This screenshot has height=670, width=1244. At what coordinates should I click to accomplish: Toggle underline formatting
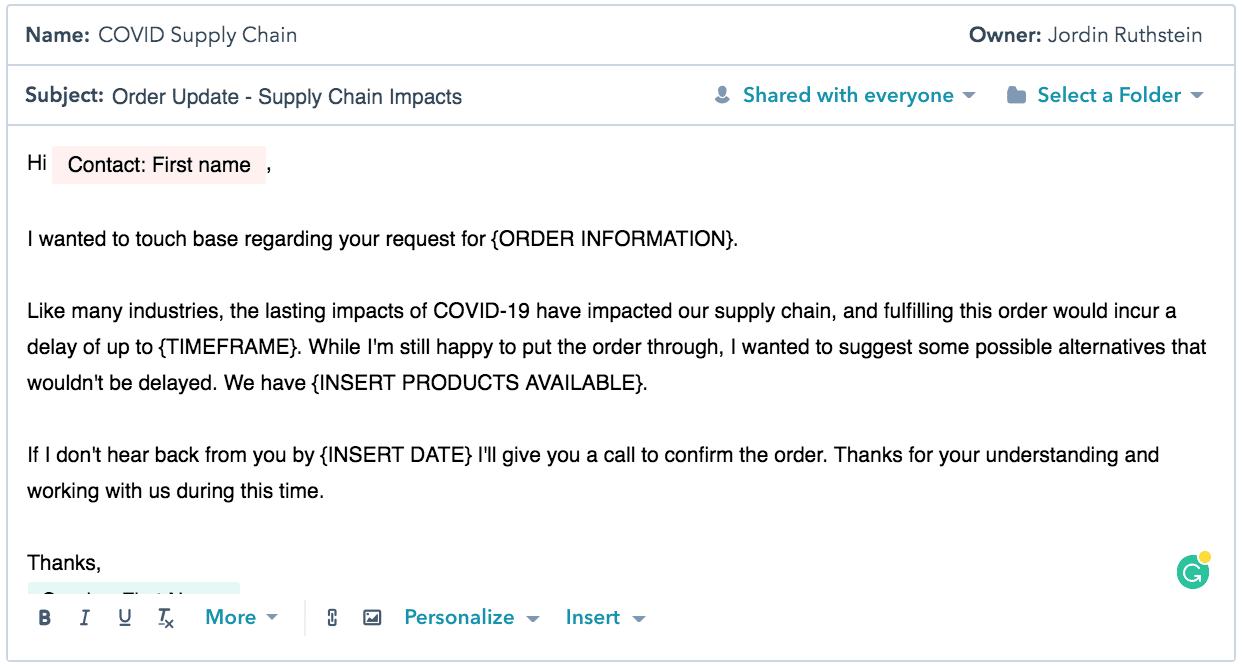tap(124, 617)
